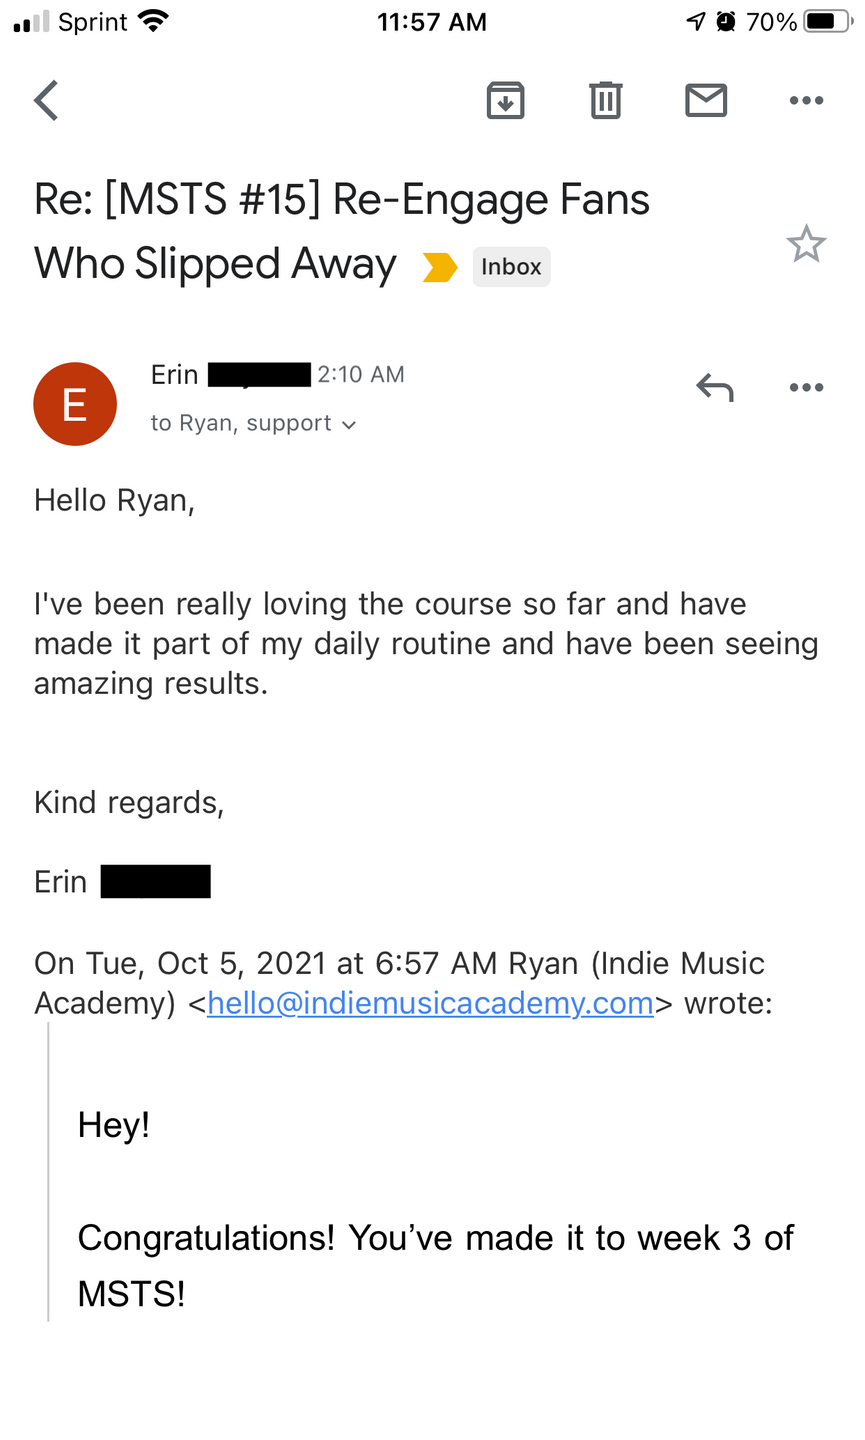The width and height of the screenshot is (865, 1440).
Task: Delete this email with trash icon
Action: click(605, 100)
